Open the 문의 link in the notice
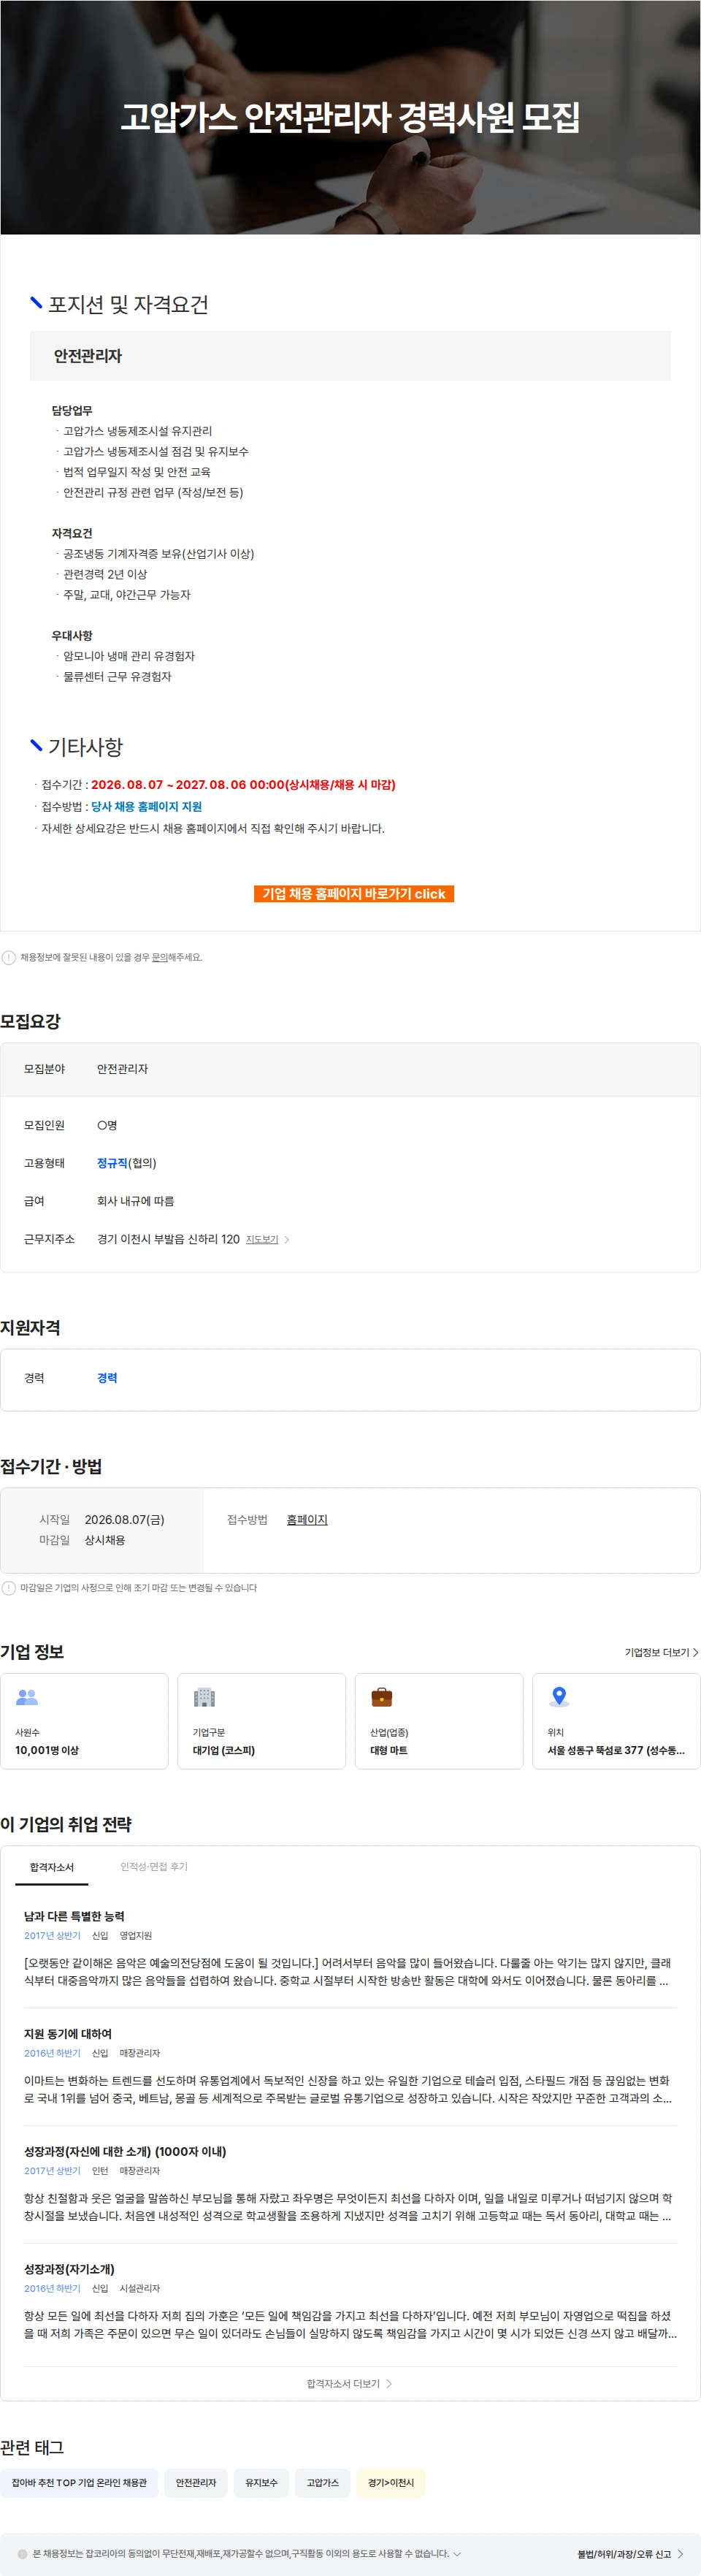 (159, 958)
